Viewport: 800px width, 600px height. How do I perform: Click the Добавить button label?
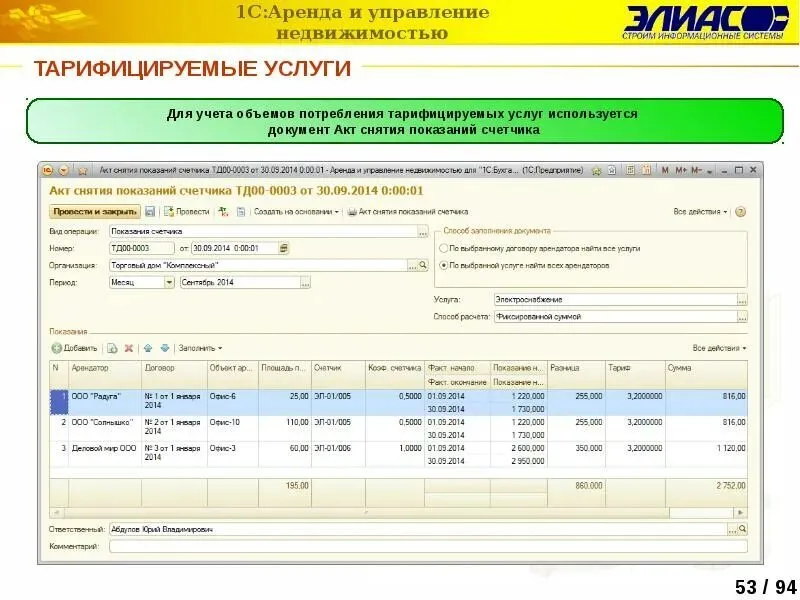[x=80, y=348]
